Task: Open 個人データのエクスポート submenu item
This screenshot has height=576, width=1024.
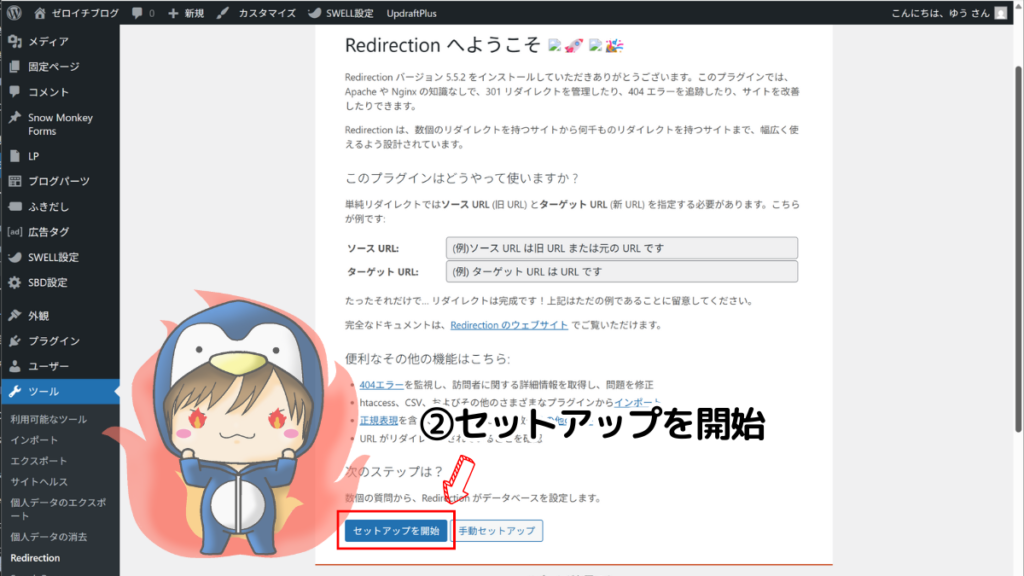Action: point(58,509)
